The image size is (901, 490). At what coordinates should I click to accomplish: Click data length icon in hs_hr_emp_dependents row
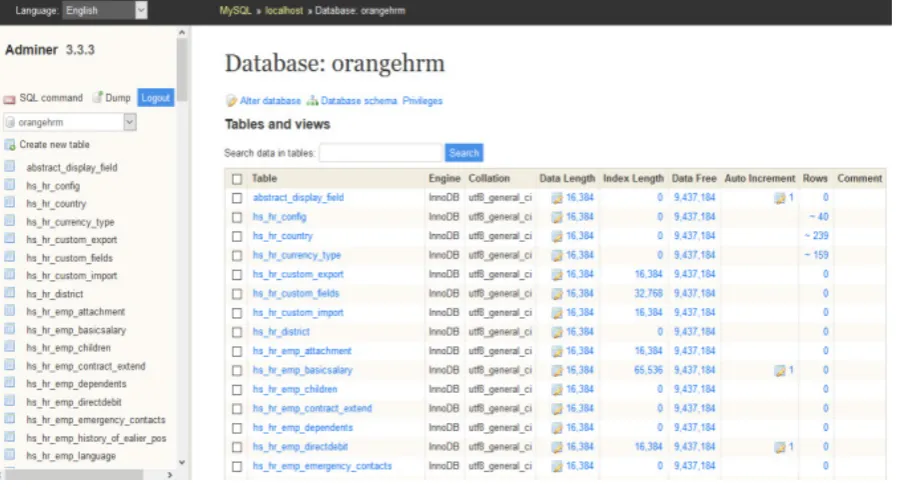click(x=557, y=428)
